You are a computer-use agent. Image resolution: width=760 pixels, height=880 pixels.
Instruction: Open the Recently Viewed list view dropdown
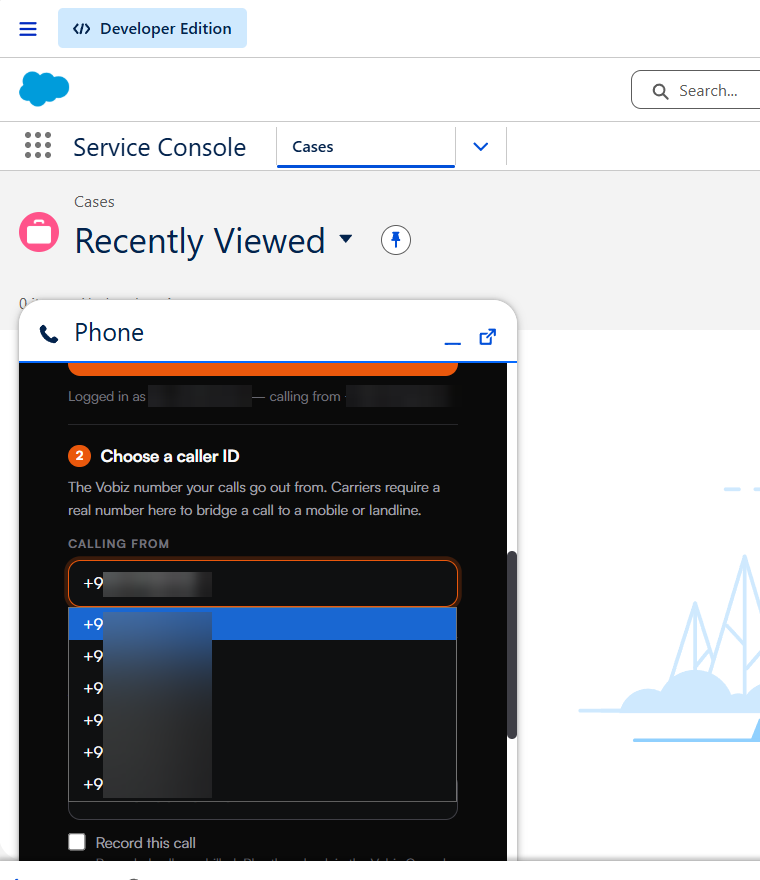click(x=346, y=239)
